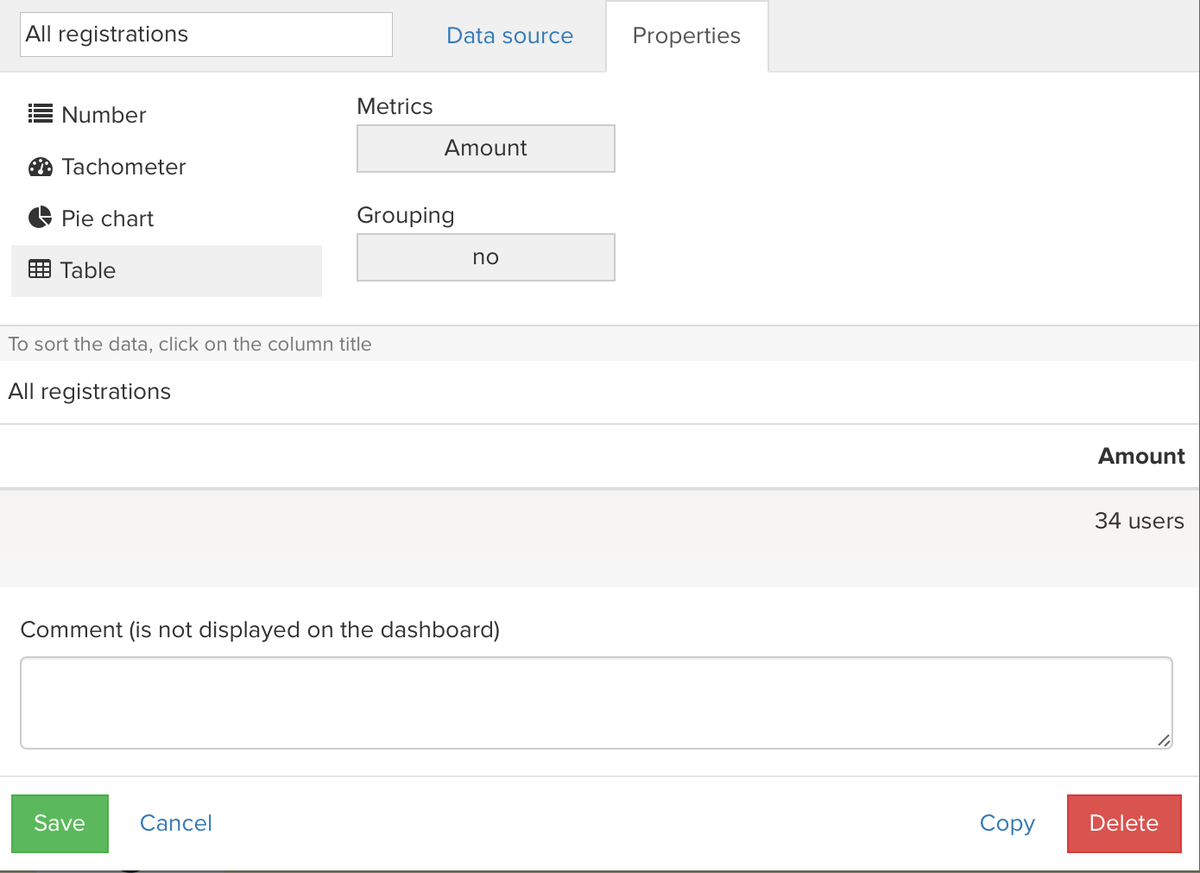
Task: Click the Pie chart icon
Action: [40, 218]
